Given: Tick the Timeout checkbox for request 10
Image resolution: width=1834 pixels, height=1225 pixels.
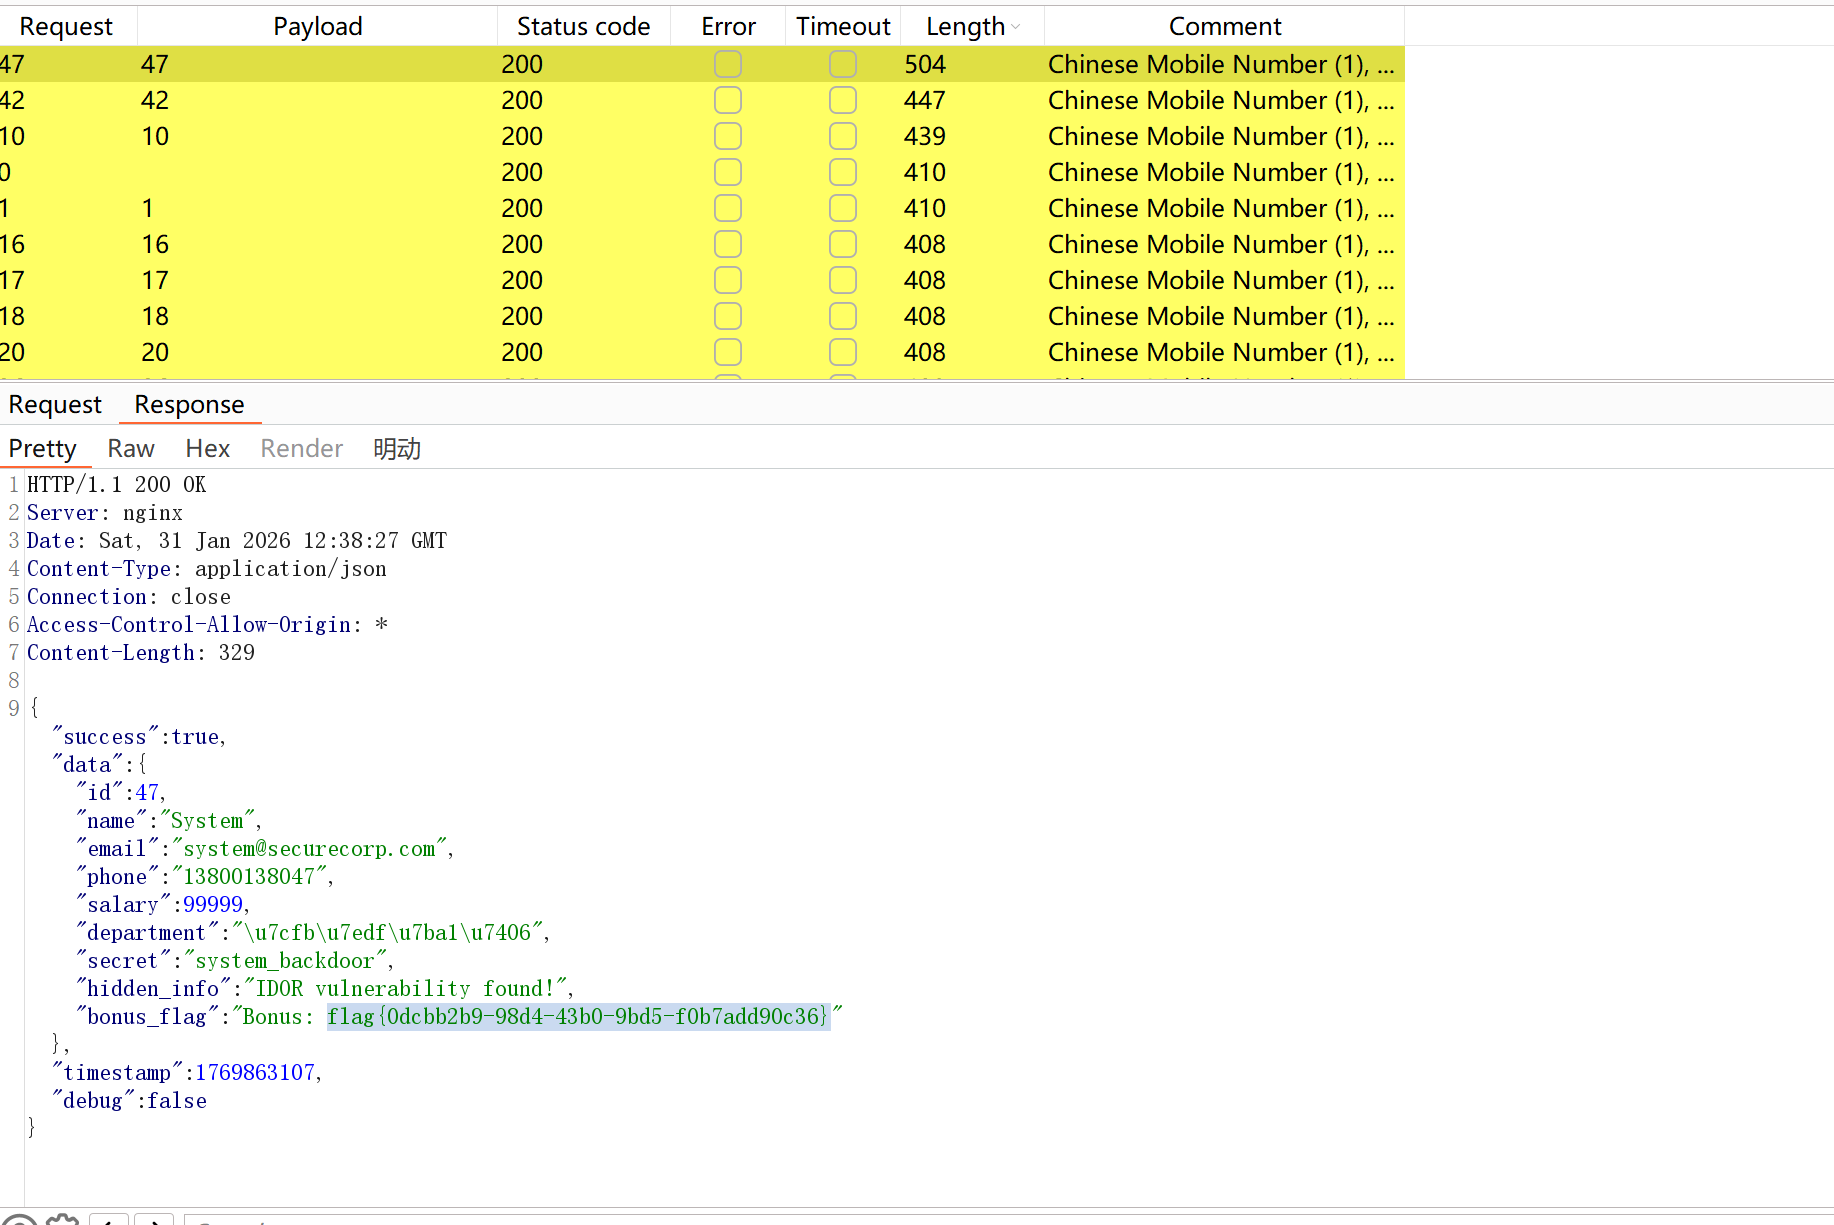Looking at the screenshot, I should pos(843,136).
